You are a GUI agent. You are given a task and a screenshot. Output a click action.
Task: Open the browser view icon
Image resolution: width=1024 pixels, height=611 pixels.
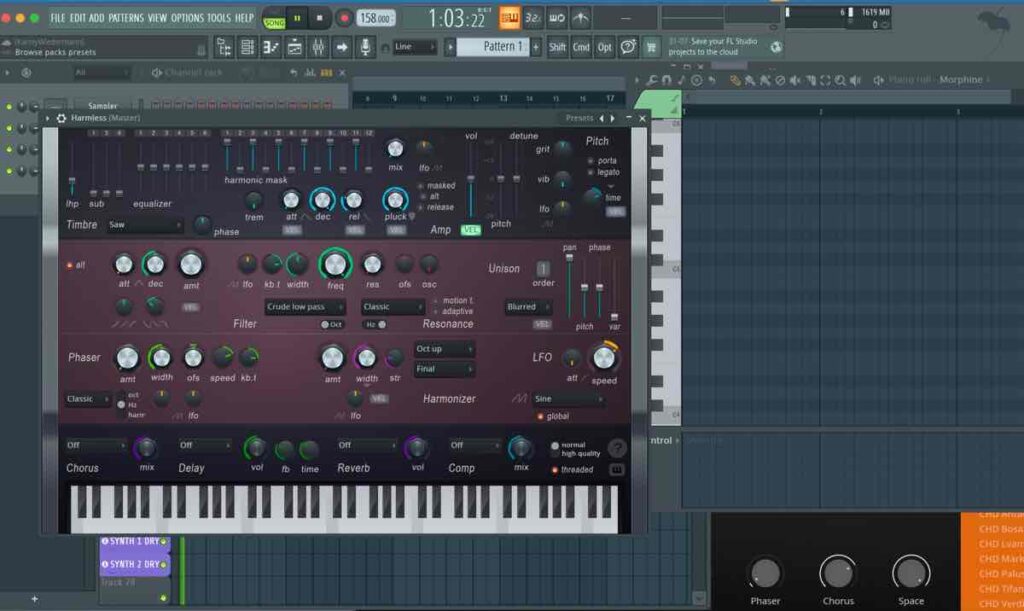224,47
